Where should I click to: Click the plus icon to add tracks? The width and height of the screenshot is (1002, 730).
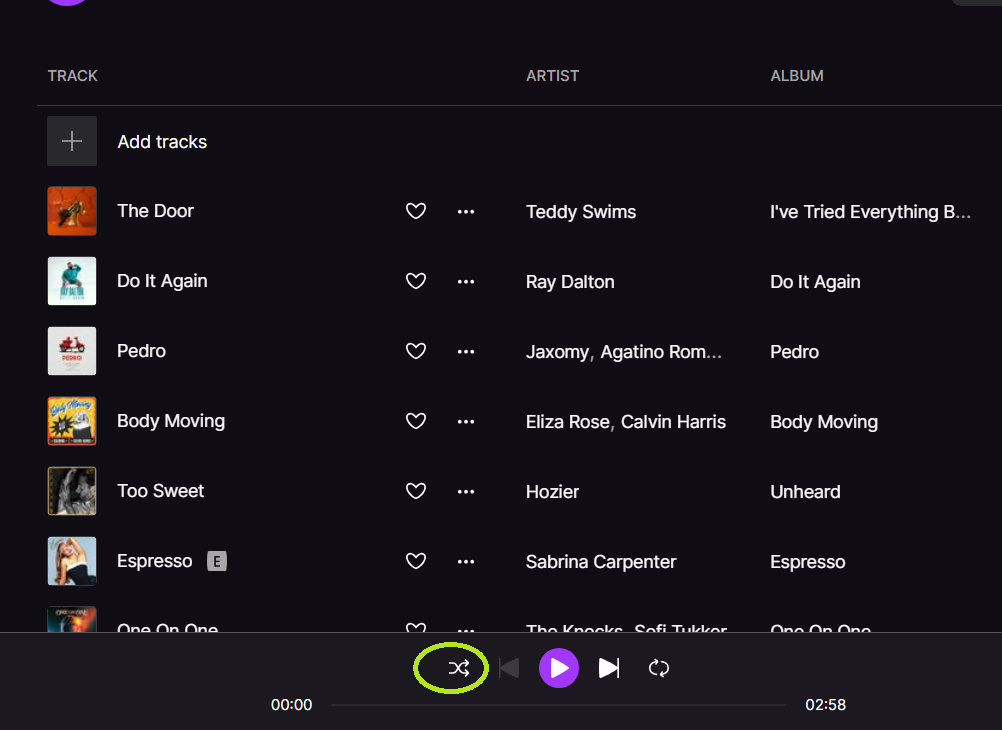72,141
